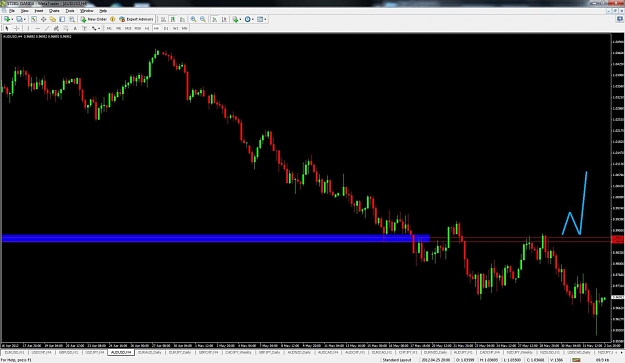This screenshot has width=625, height=363.
Task: Switch to the USDCHF,H4 chart tab
Action: [41, 353]
